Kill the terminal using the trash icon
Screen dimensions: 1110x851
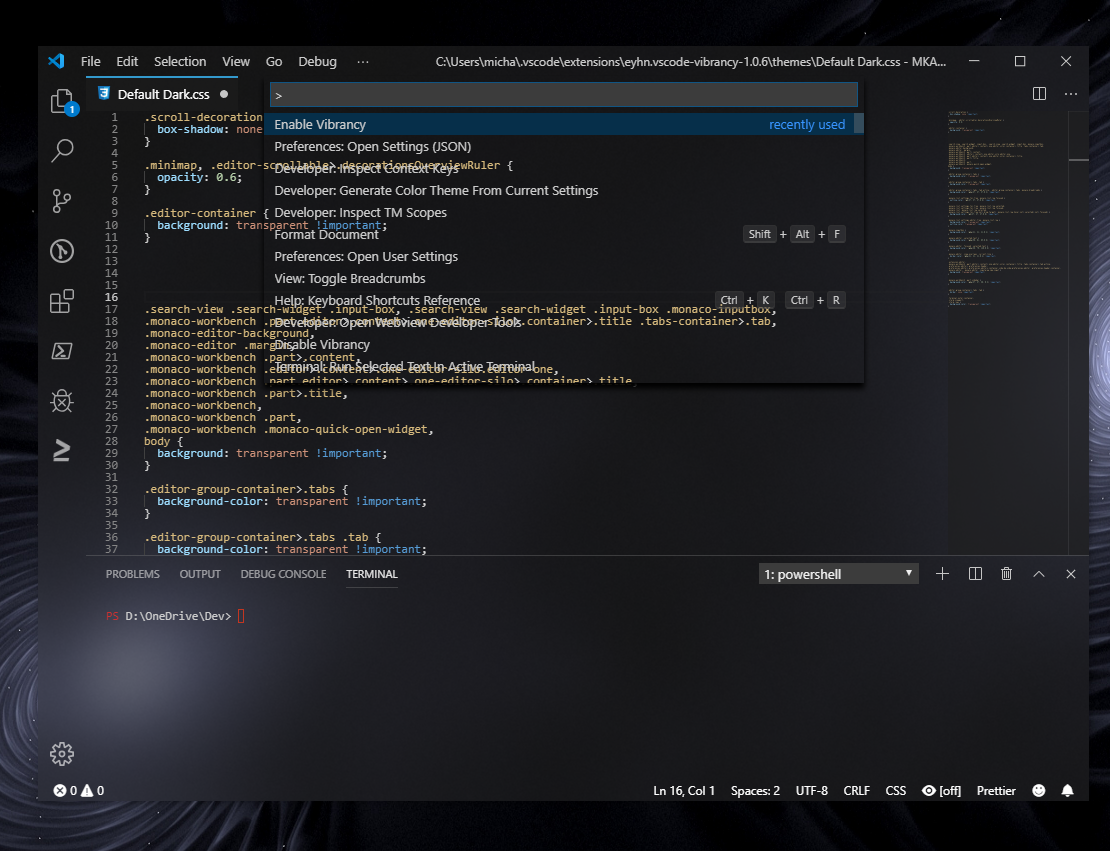[1006, 573]
